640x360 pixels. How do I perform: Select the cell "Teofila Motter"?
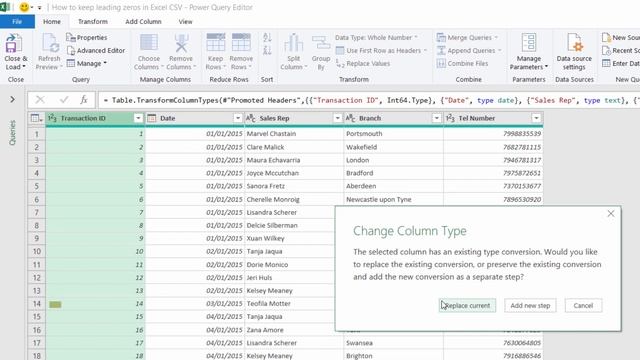[294, 304]
